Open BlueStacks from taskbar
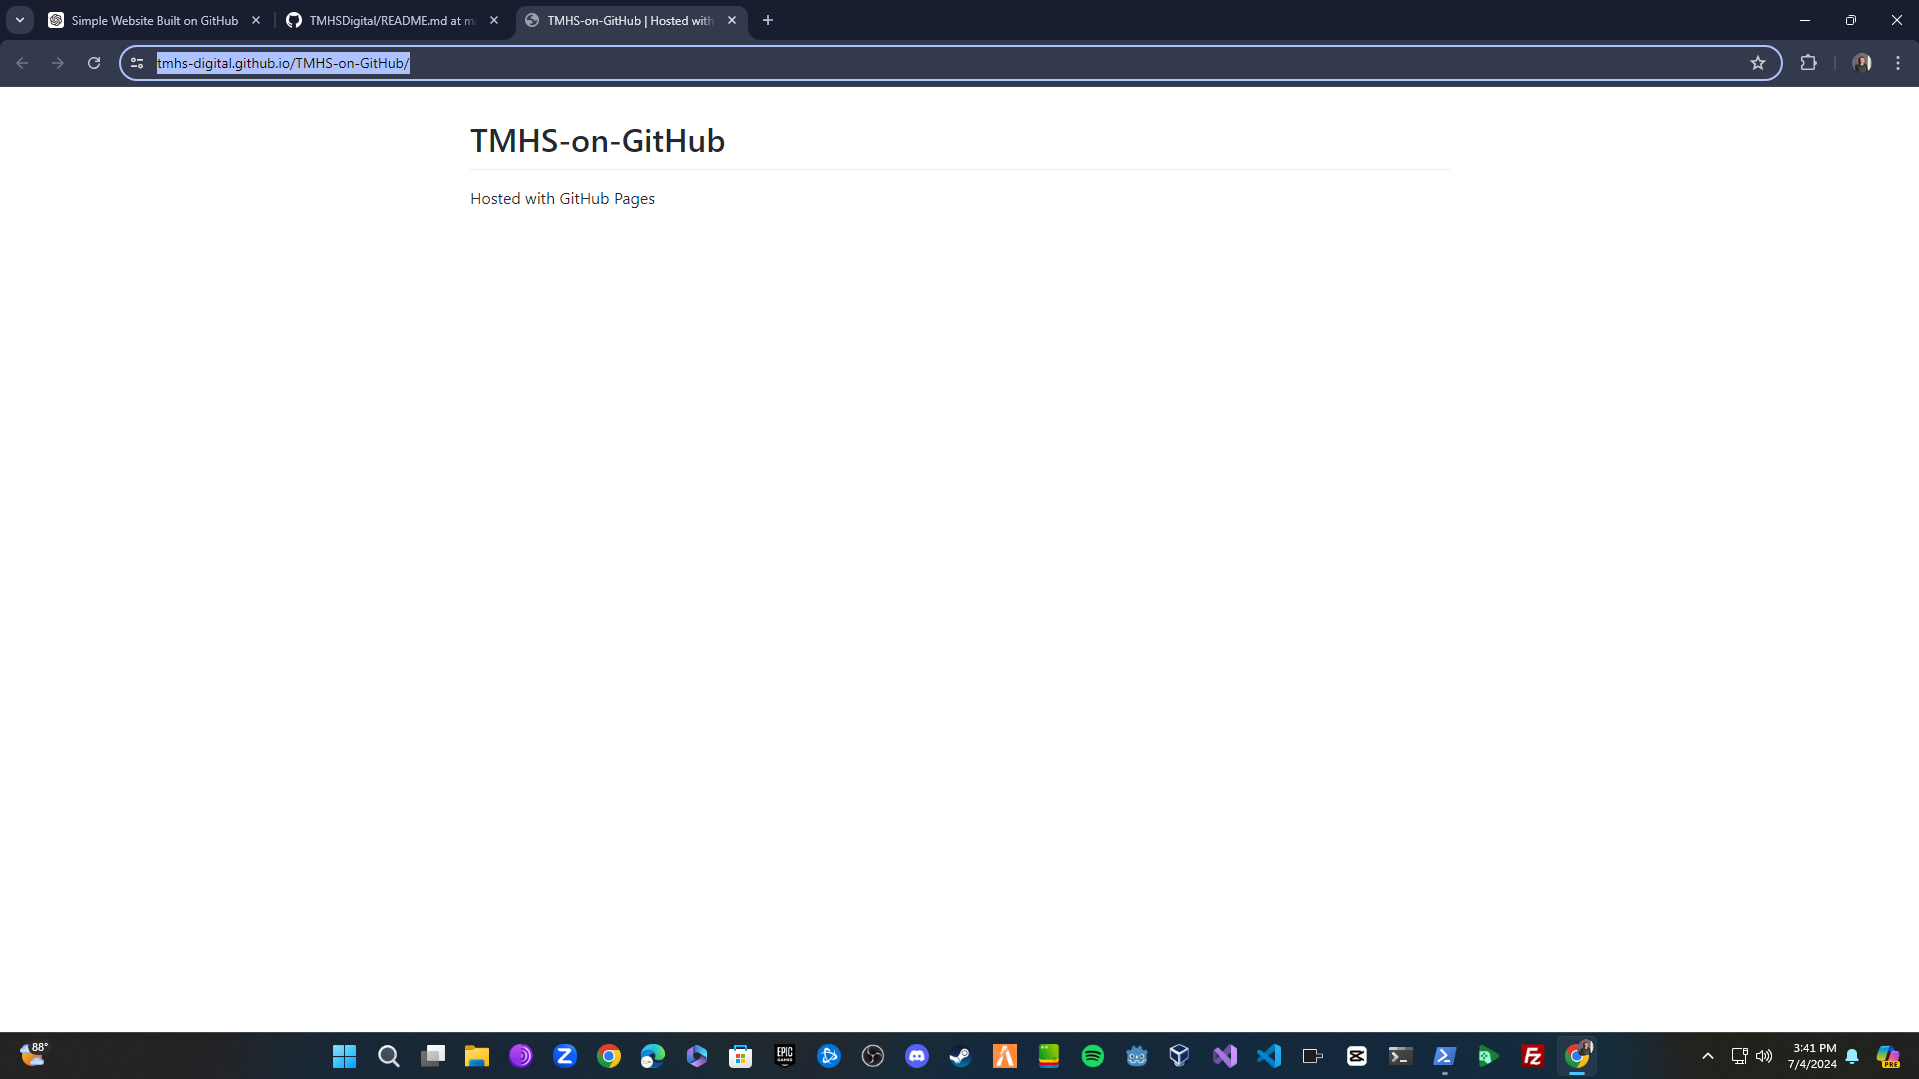Viewport: 1919px width, 1079px height. (x=1049, y=1056)
